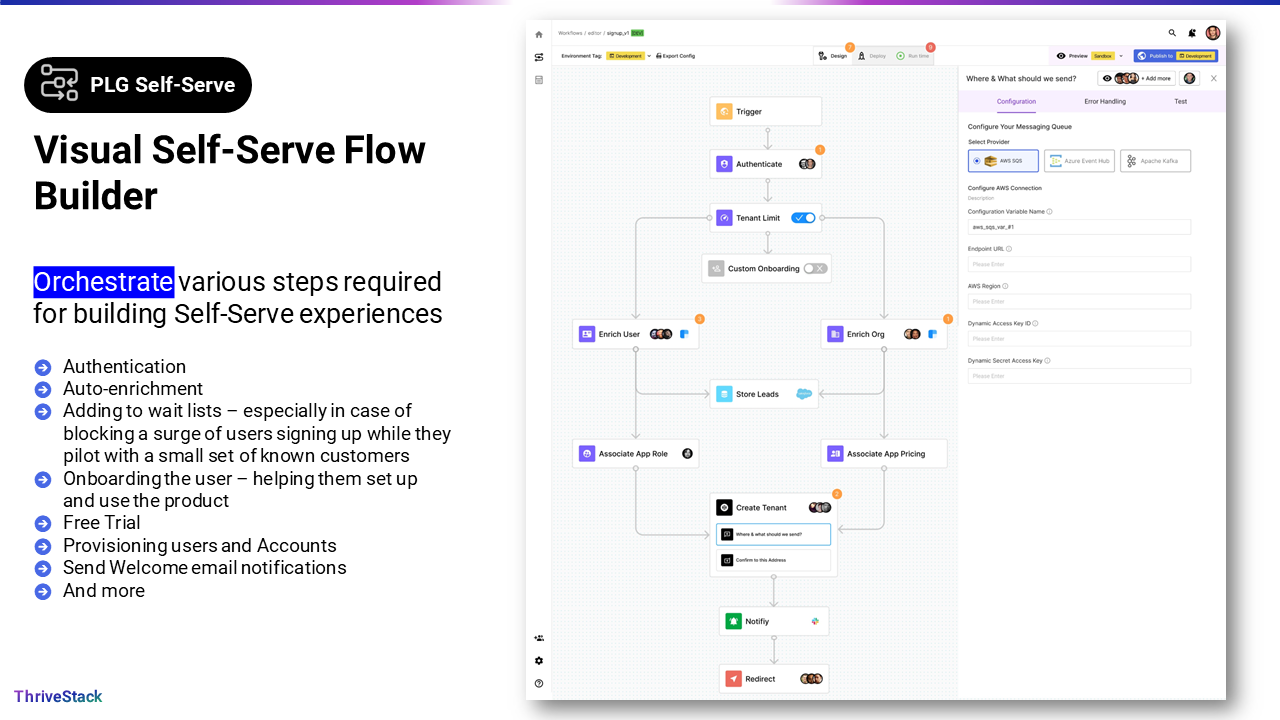Screen dimensions: 1280x720
Task: Click the Custom Onboarding node icon
Action: pyautogui.click(x=716, y=268)
